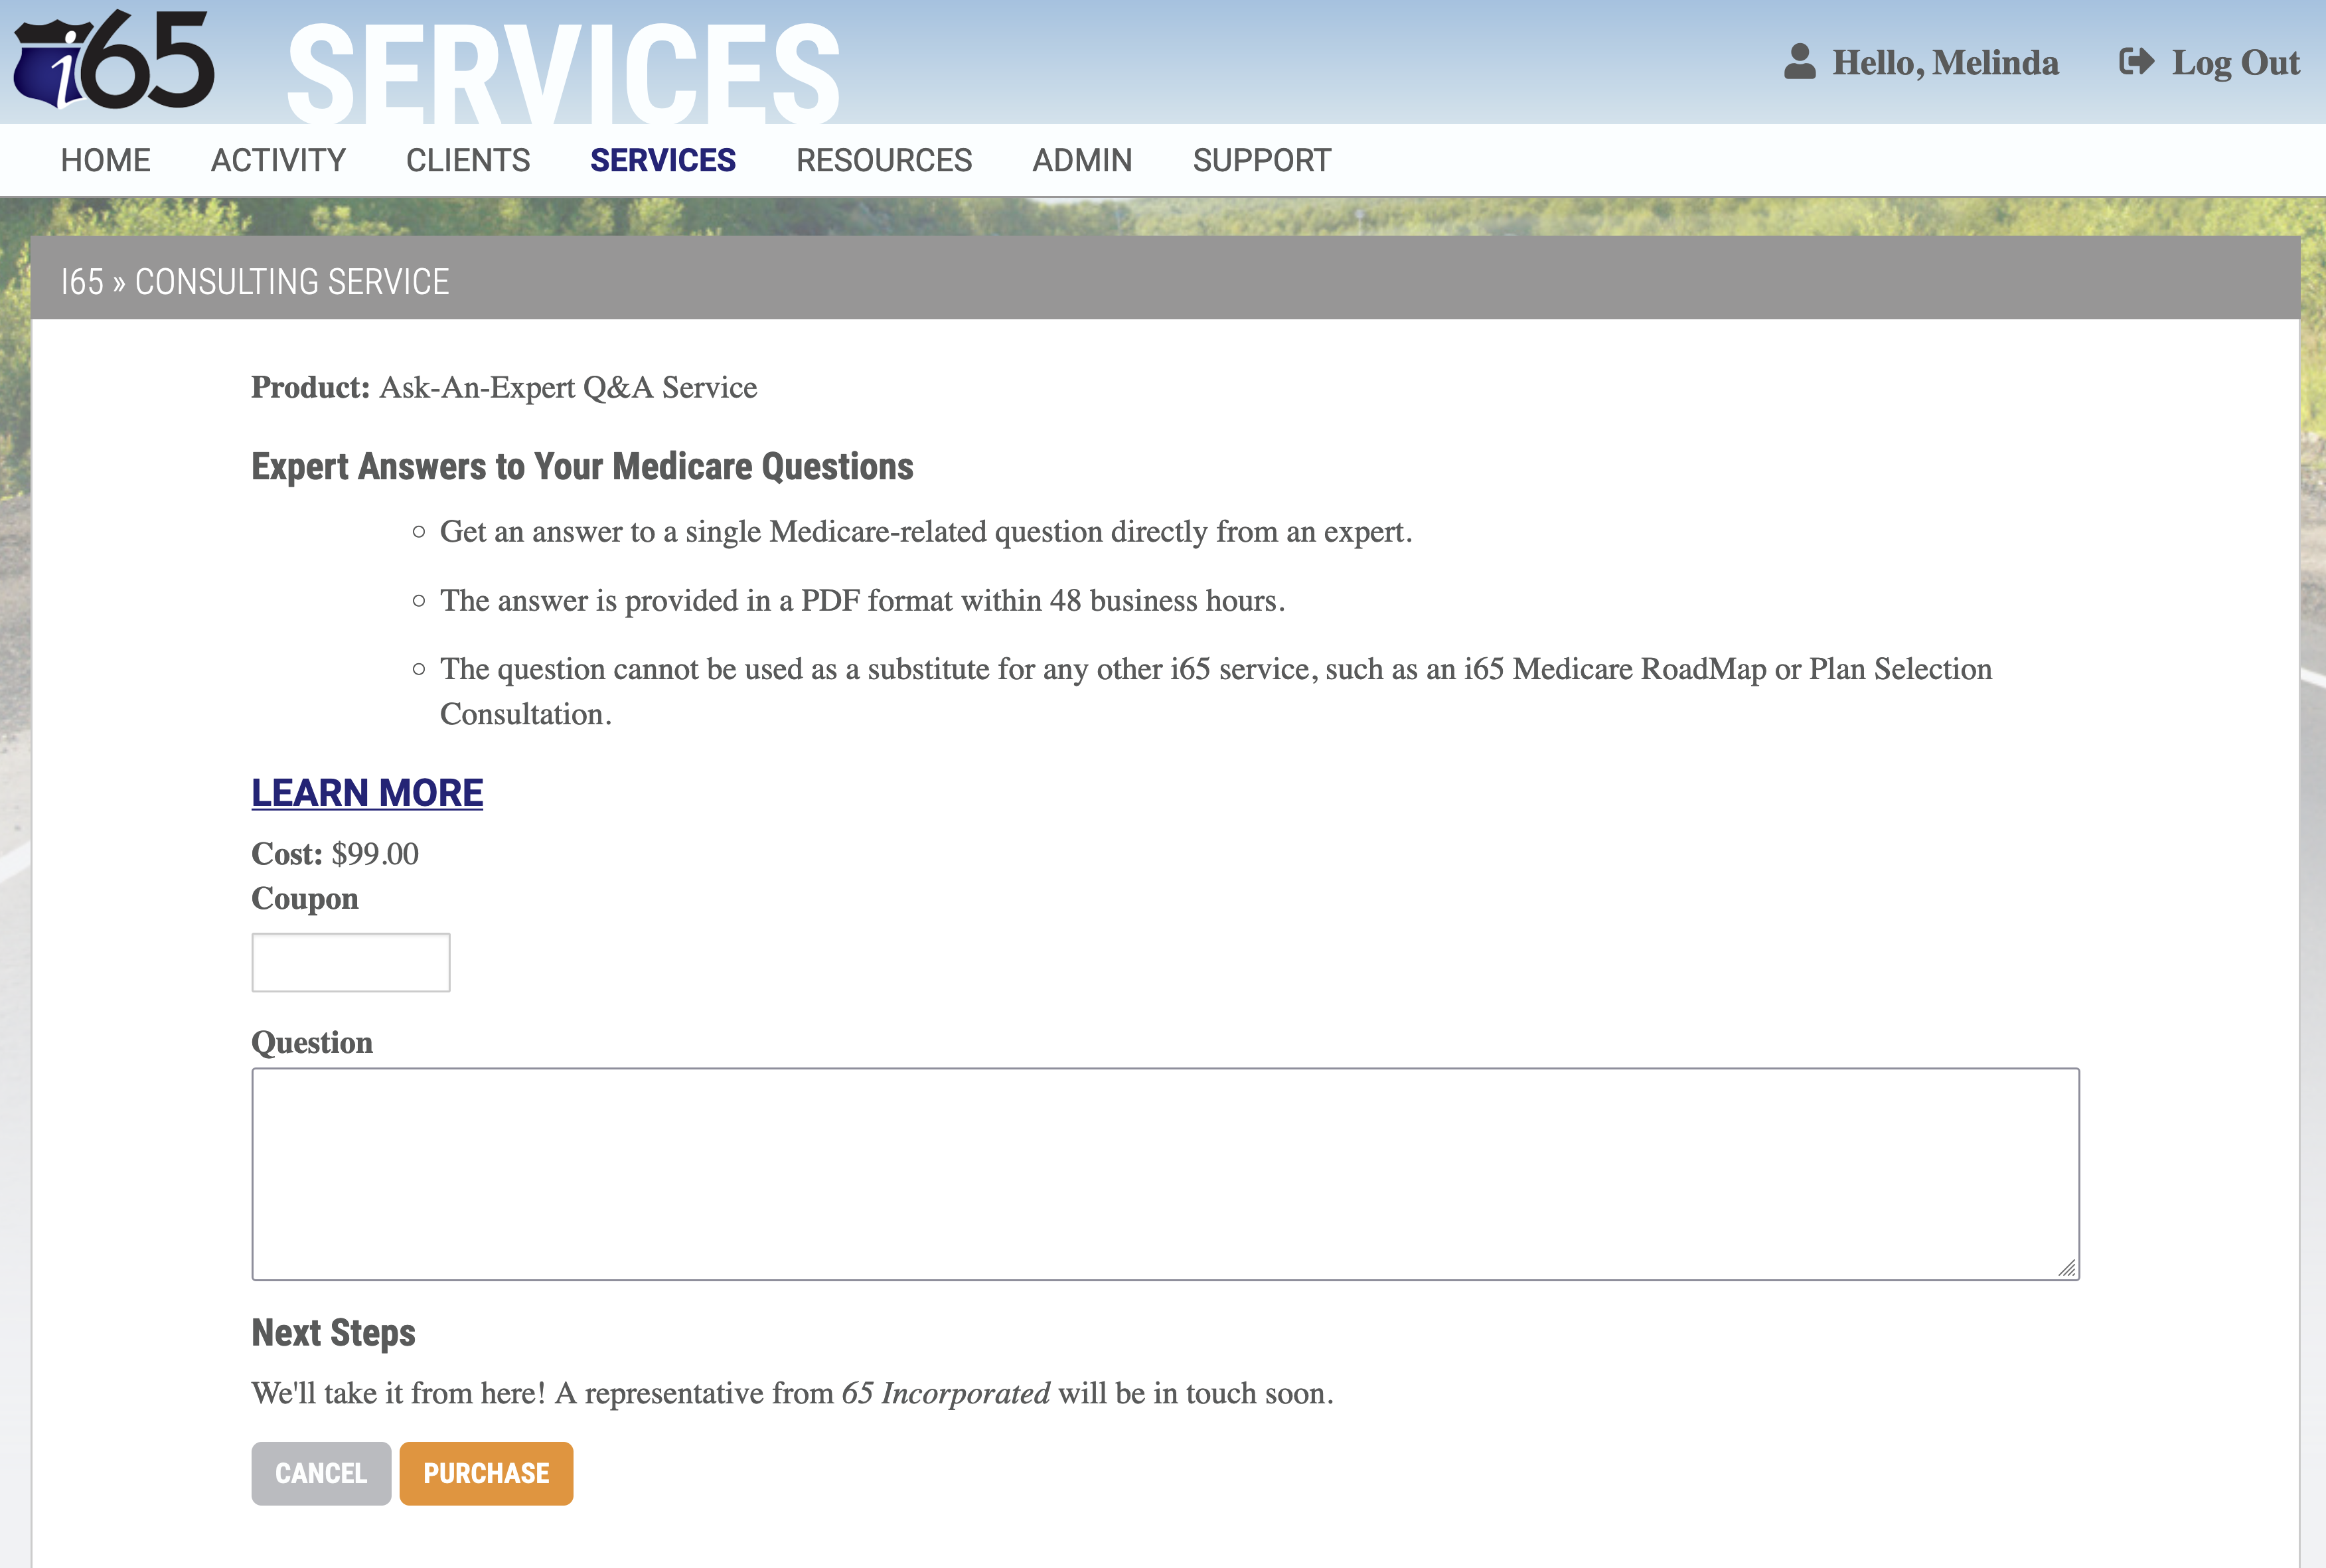Open the SUPPORT menu item
This screenshot has height=1568, width=2326.
[1261, 160]
